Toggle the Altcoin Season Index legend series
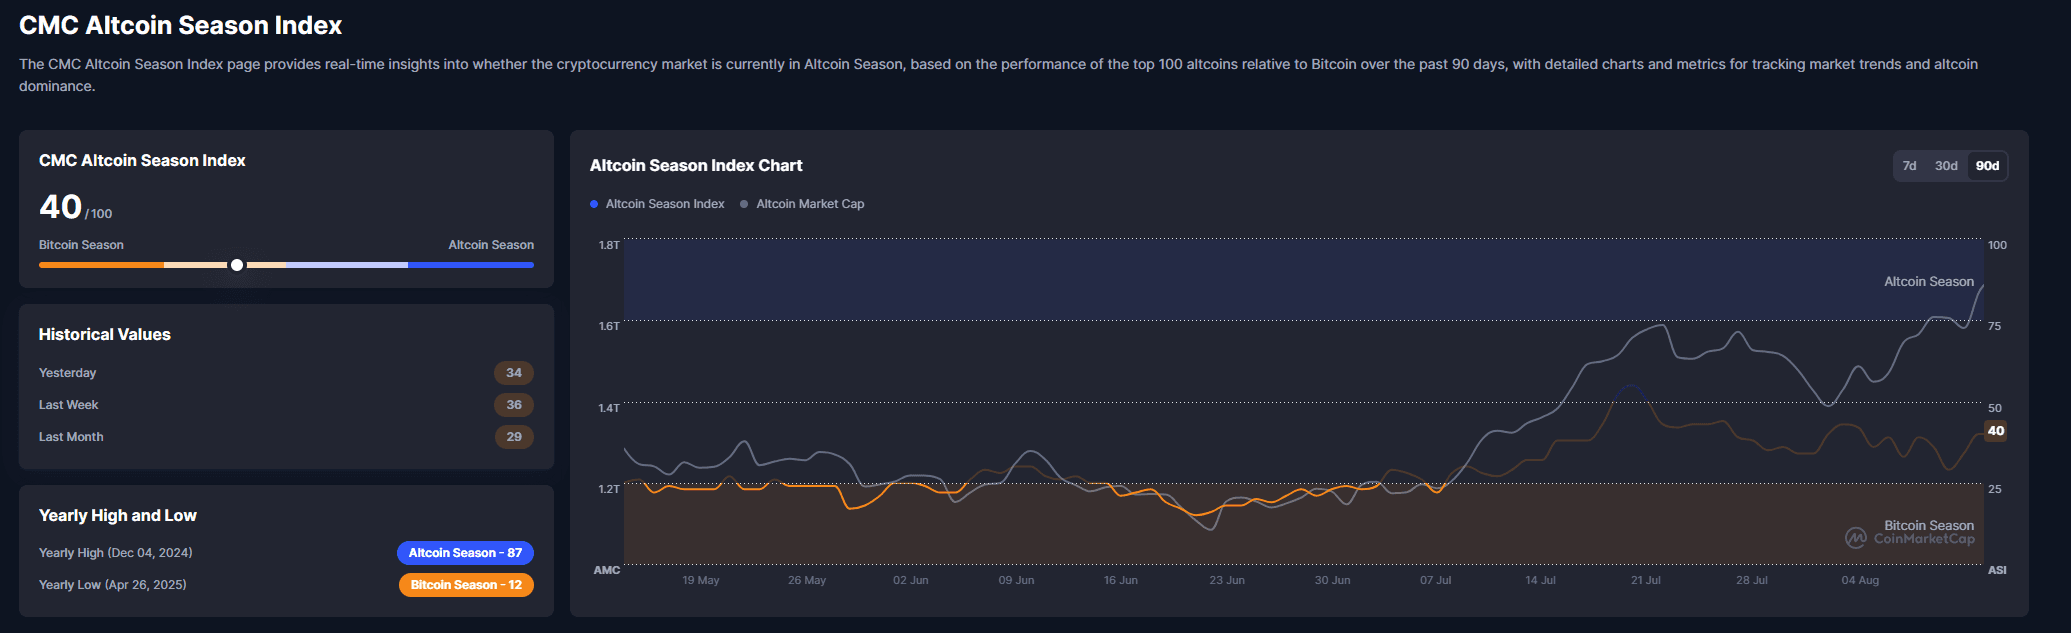The height and width of the screenshot is (633, 2071). pos(658,204)
